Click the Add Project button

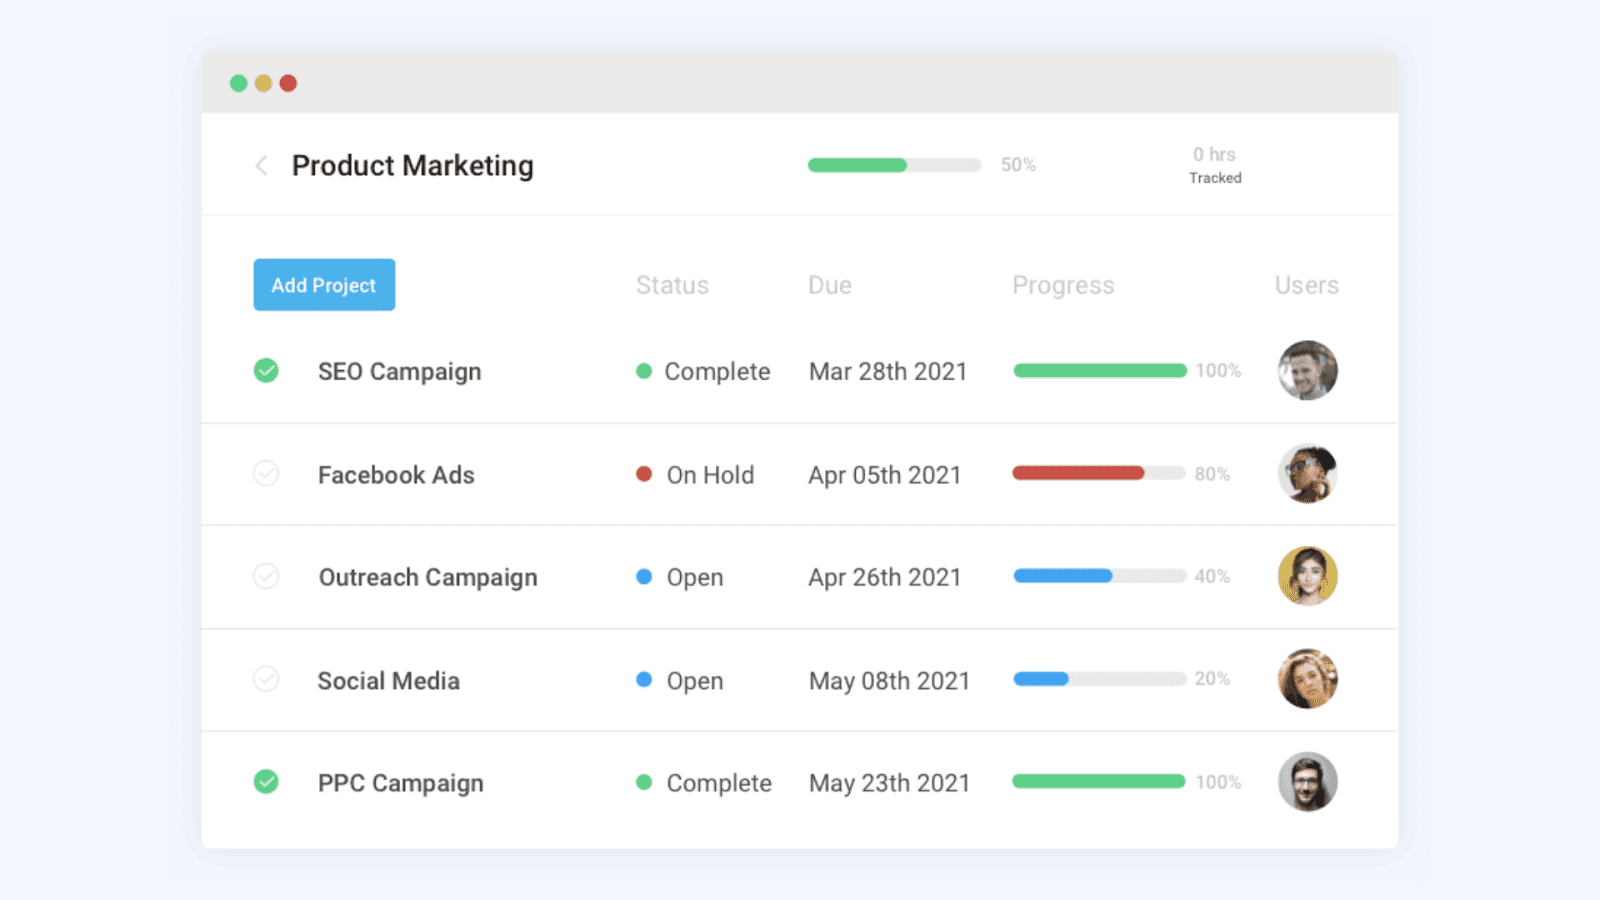click(x=324, y=285)
